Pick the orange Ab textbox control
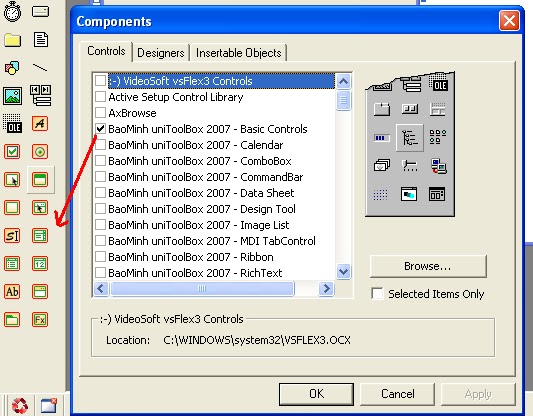Screen dimensions: 533x416 coord(12,291)
